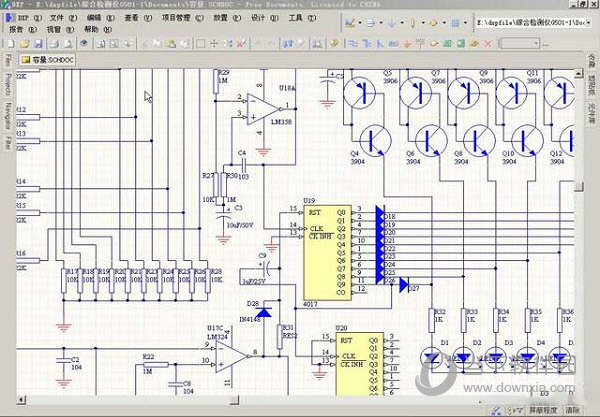Open the Filter side panel tab
The width and height of the screenshot is (600, 417).
pyautogui.click(x=8, y=142)
